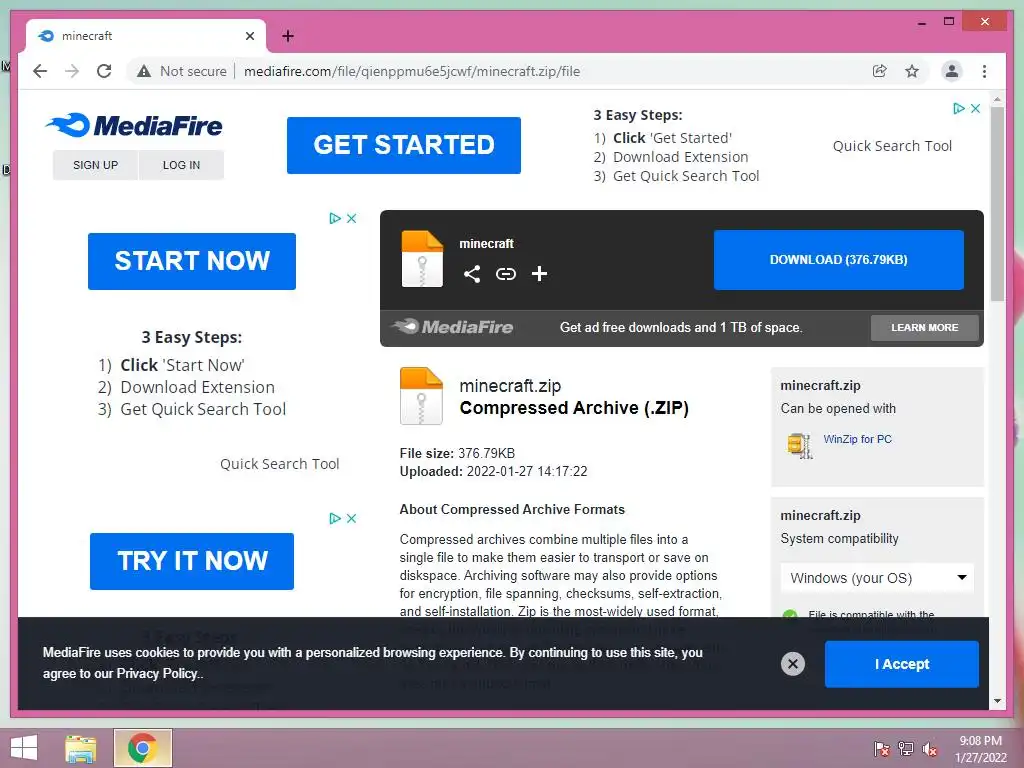
Task: Click the LEARN MORE button
Action: tap(925, 328)
